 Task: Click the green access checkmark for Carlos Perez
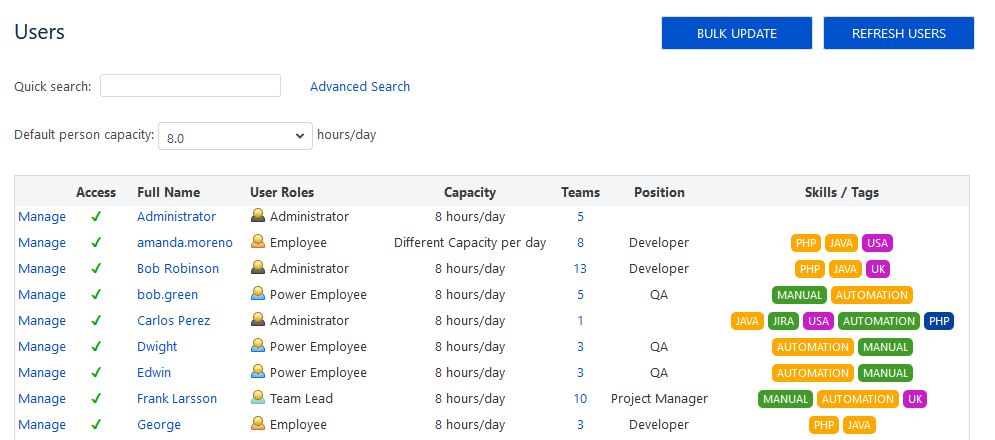pos(96,321)
